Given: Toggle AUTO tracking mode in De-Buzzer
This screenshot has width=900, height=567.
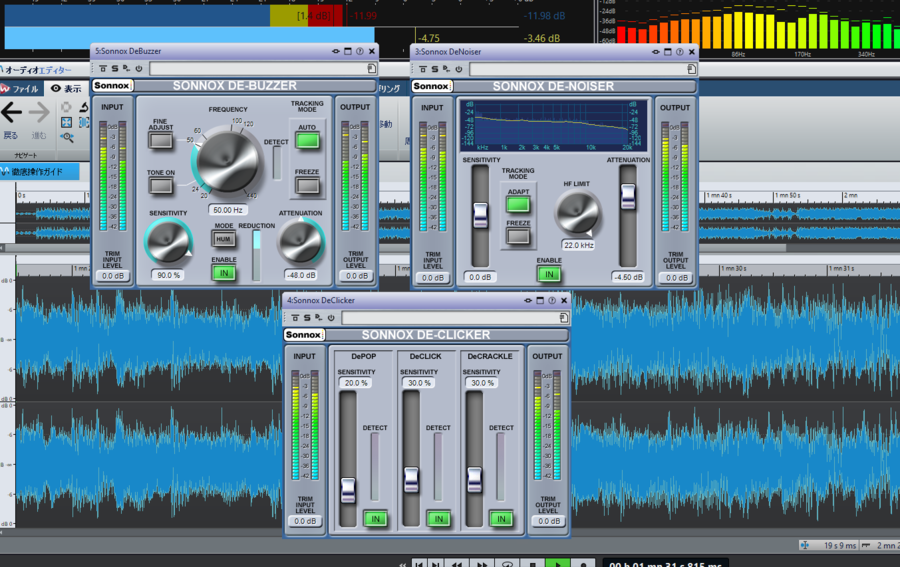Looking at the screenshot, I should [x=308, y=141].
